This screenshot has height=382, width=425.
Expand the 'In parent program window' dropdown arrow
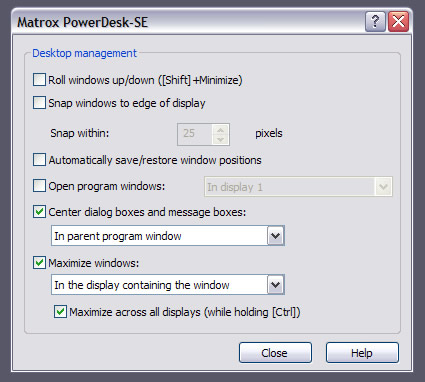point(276,236)
